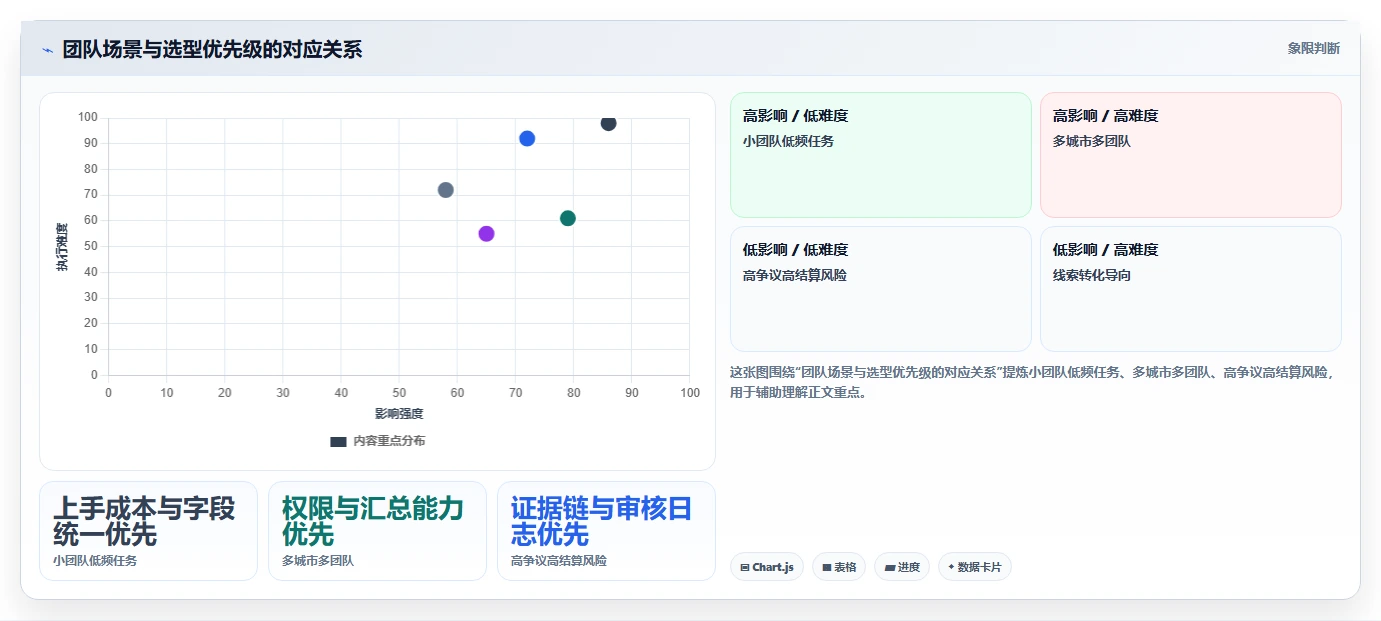Click the 高争议高结算风险 text in quadrant card

[795, 275]
